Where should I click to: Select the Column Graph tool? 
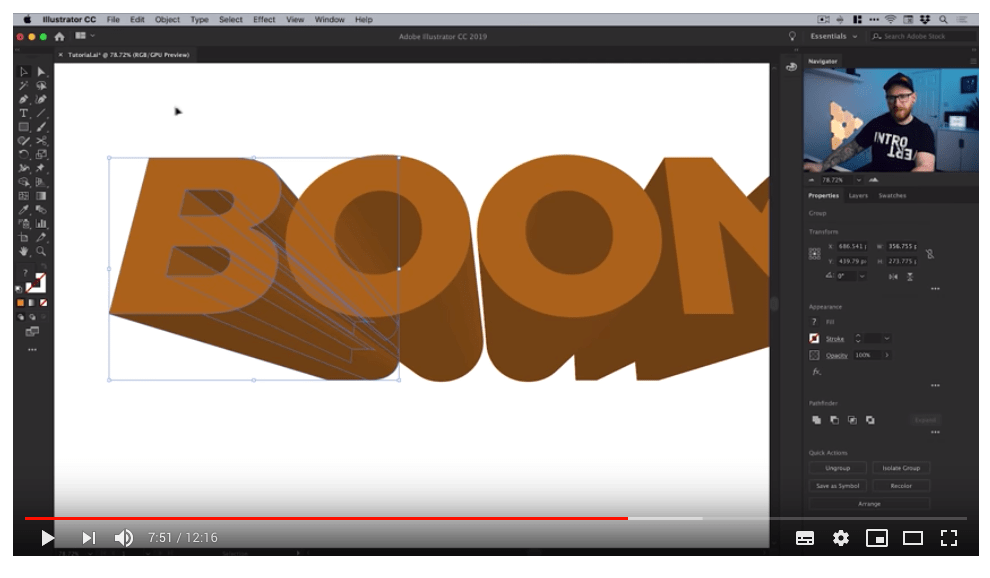[x=41, y=224]
